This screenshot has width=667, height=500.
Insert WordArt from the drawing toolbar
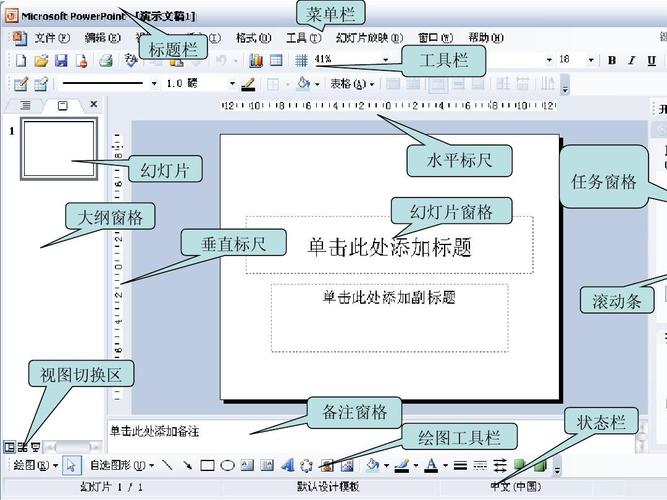pyautogui.click(x=288, y=465)
